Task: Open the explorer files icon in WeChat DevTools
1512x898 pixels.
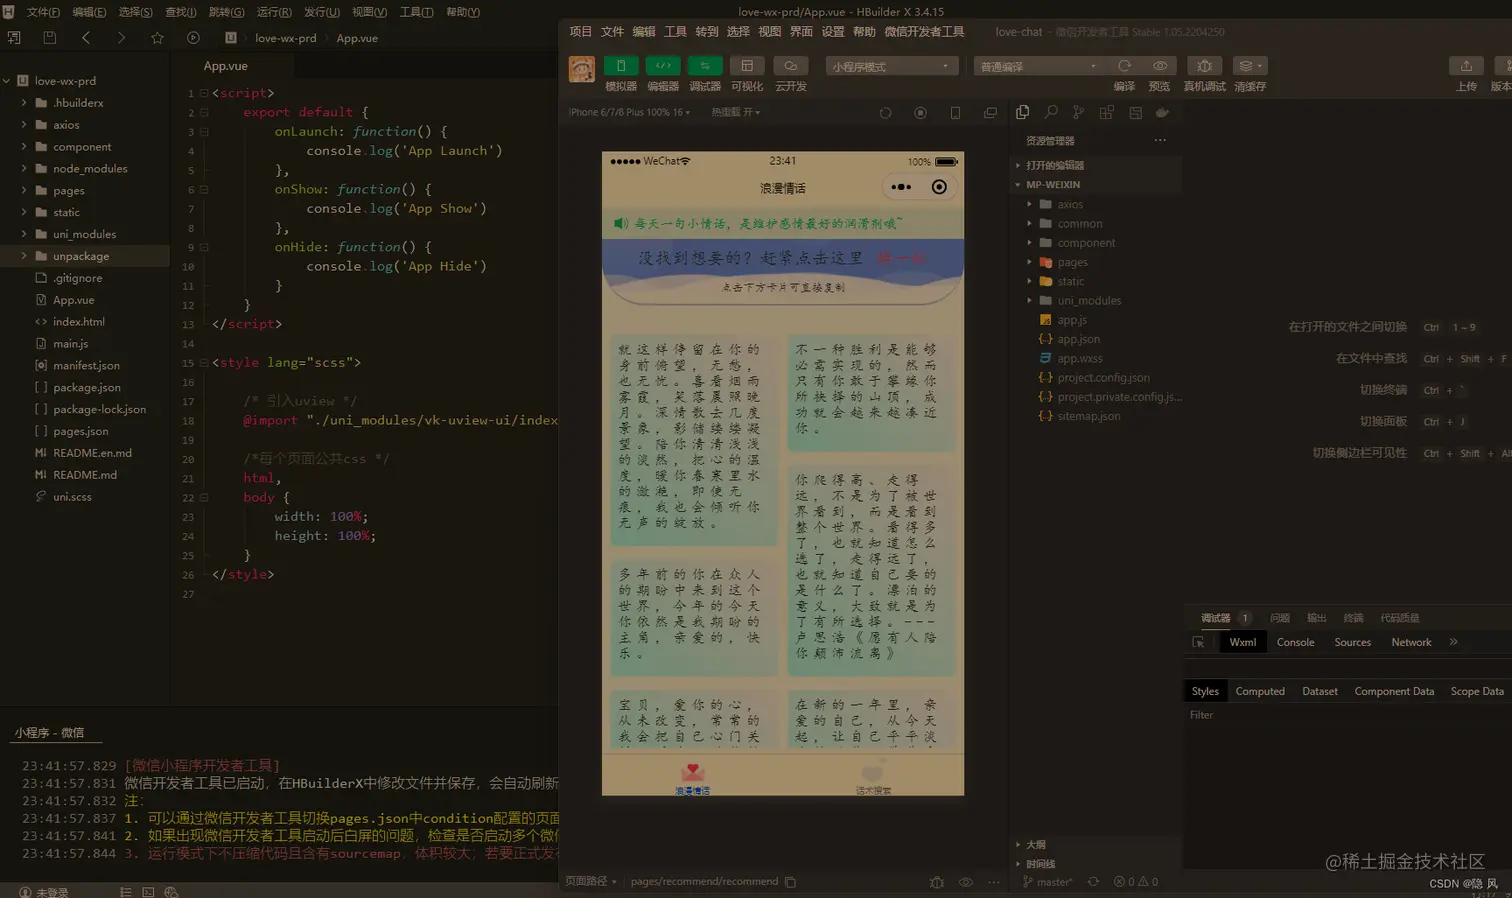Action: point(1022,112)
